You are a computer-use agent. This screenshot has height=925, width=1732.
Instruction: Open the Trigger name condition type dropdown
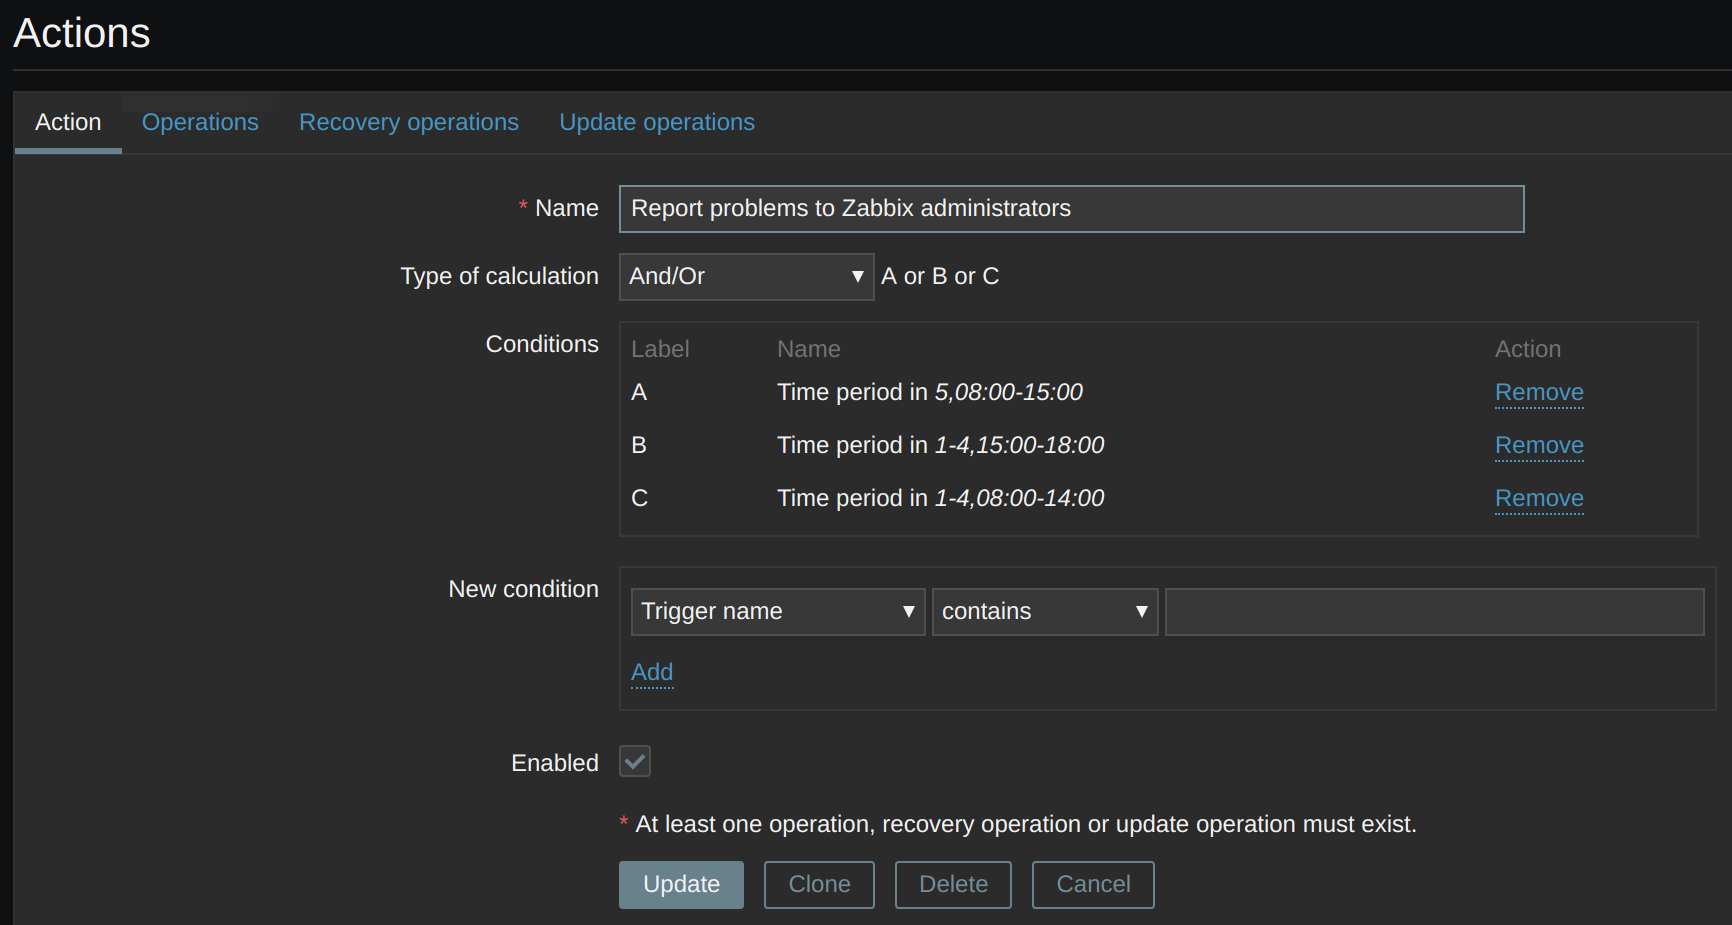coord(777,612)
